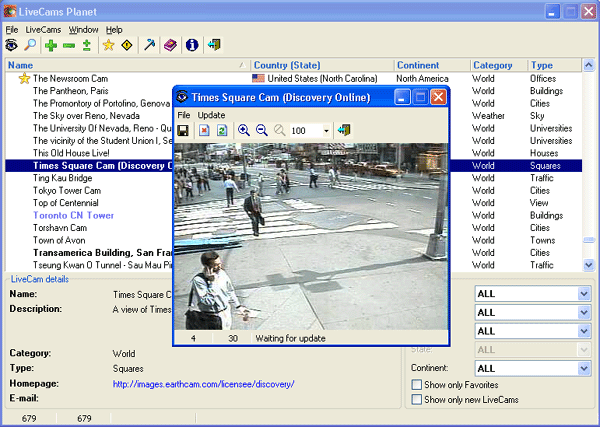Image resolution: width=600 pixels, height=427 pixels.
Task: Click the list scrollbar thumb
Action: (589, 240)
